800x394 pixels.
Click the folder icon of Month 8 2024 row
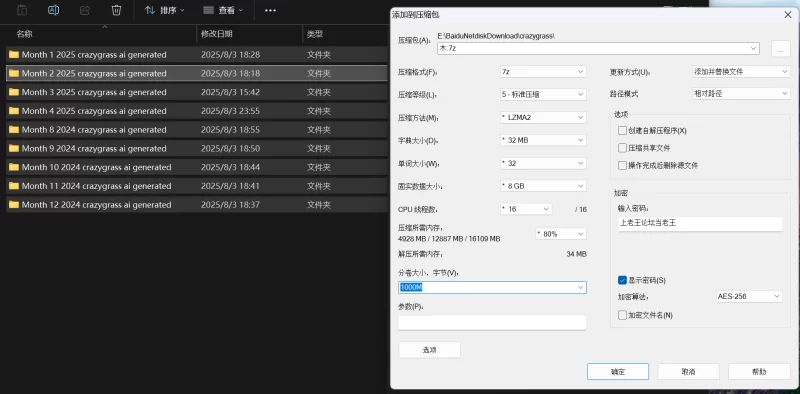pos(14,130)
